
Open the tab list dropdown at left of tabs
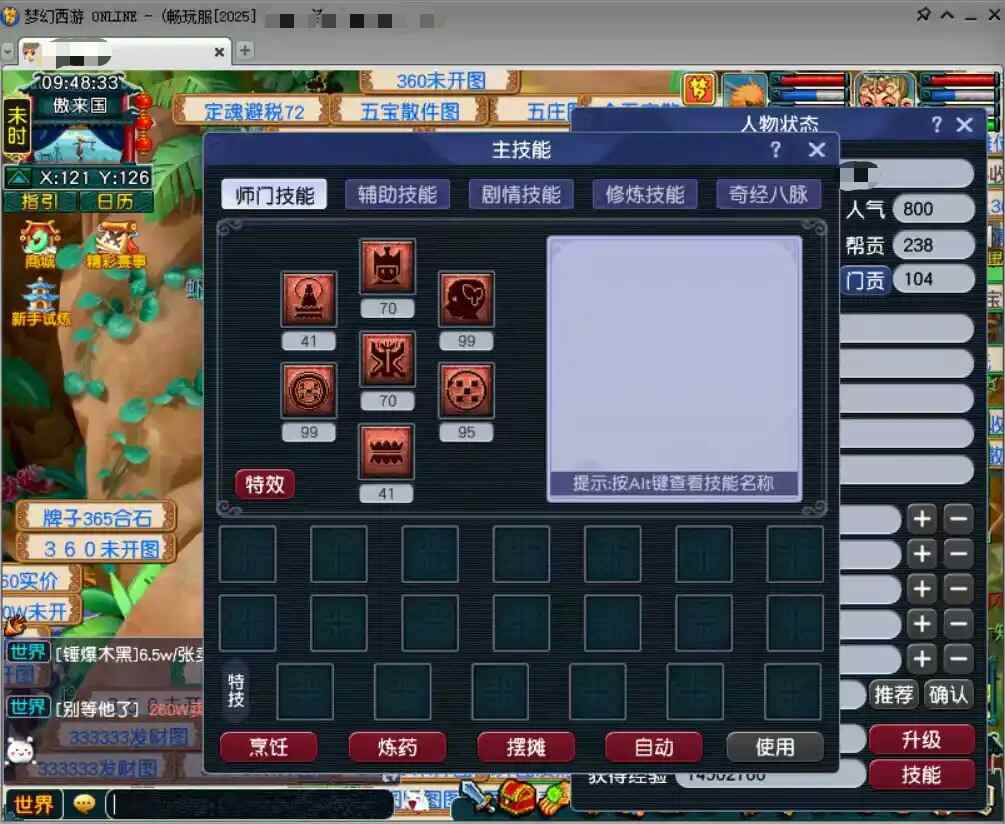click(x=8, y=51)
